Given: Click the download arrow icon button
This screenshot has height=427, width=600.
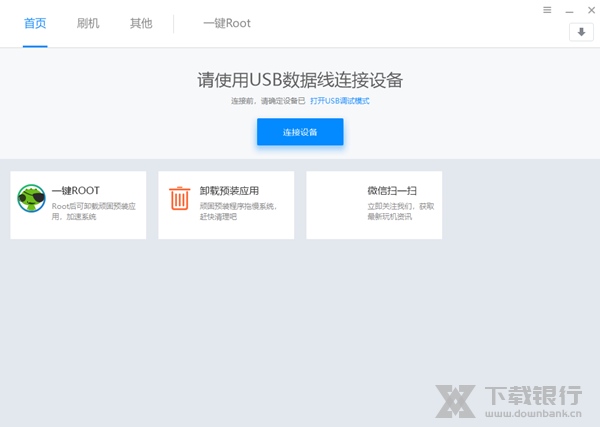Looking at the screenshot, I should 581,32.
